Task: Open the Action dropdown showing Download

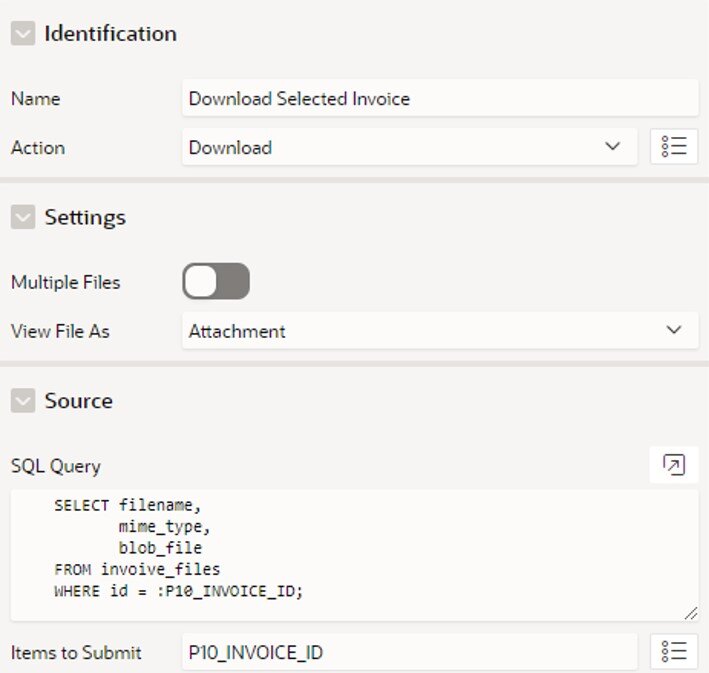Action: [x=410, y=147]
